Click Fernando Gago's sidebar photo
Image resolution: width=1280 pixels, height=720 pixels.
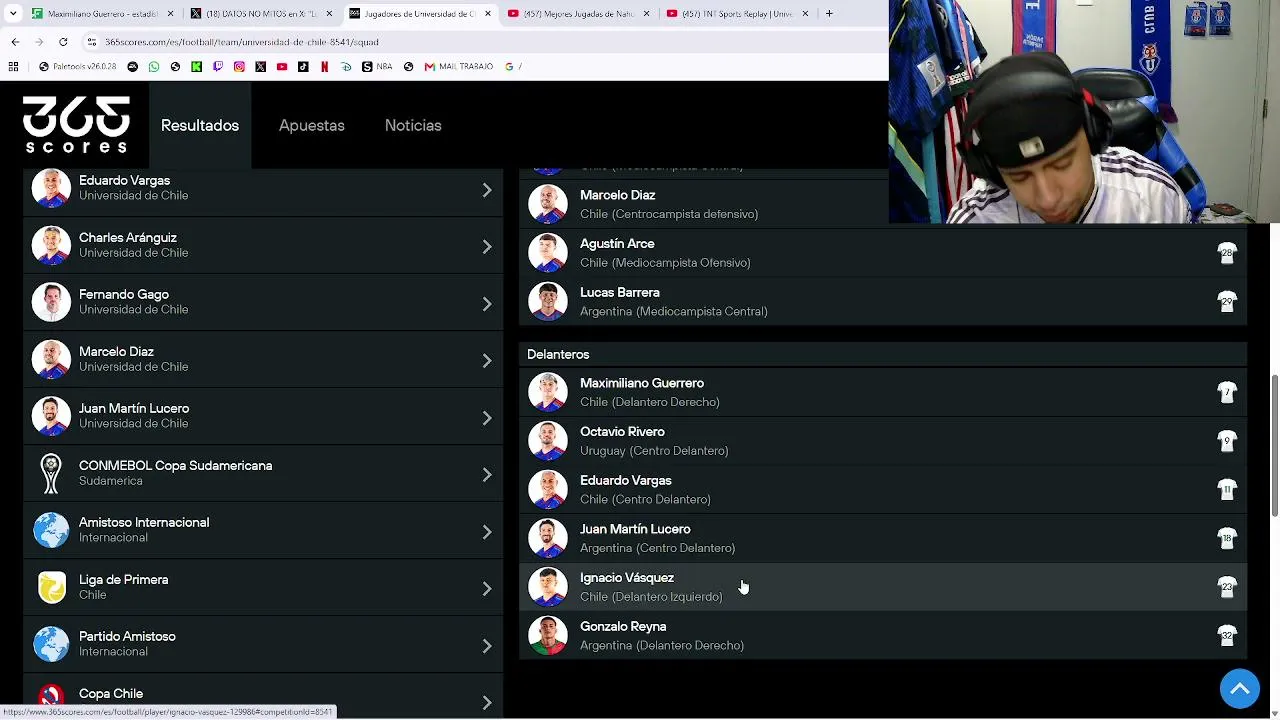51,302
